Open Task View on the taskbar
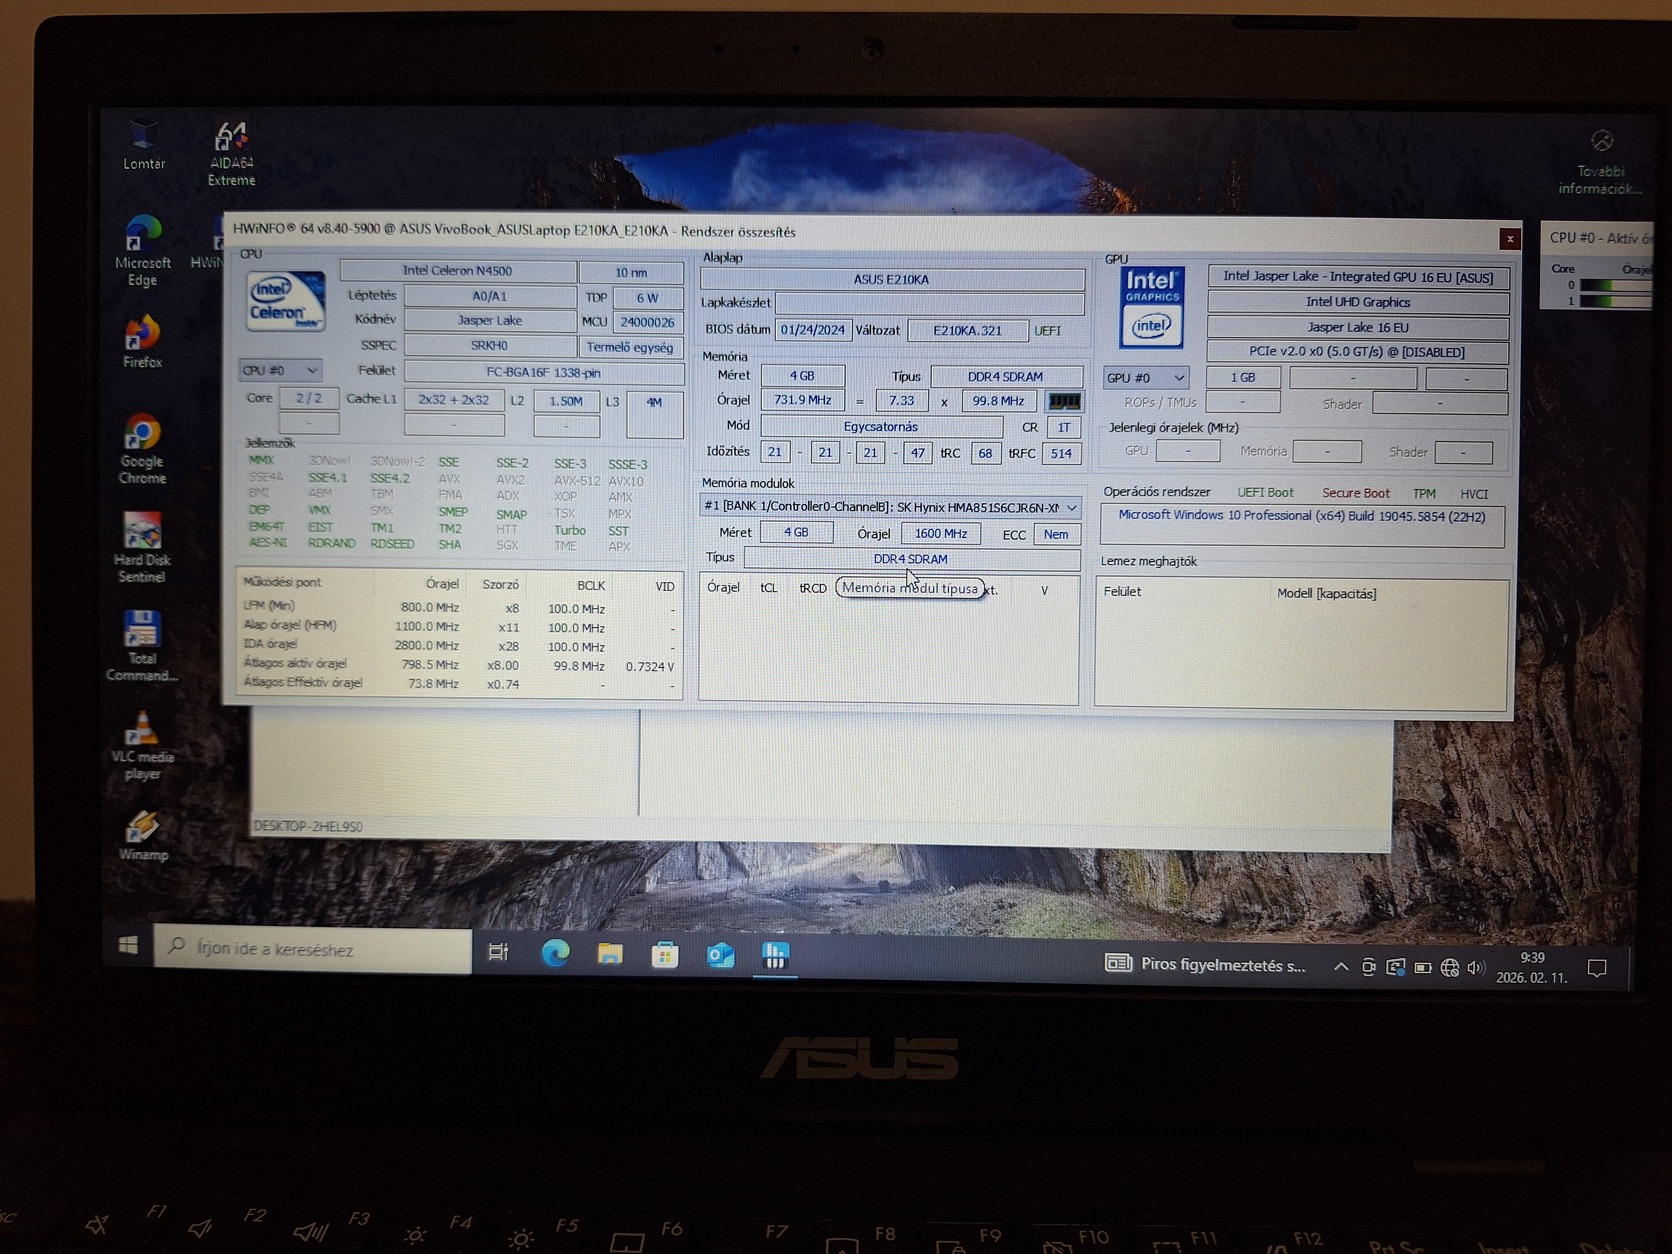This screenshot has height=1254, width=1672. coord(498,952)
